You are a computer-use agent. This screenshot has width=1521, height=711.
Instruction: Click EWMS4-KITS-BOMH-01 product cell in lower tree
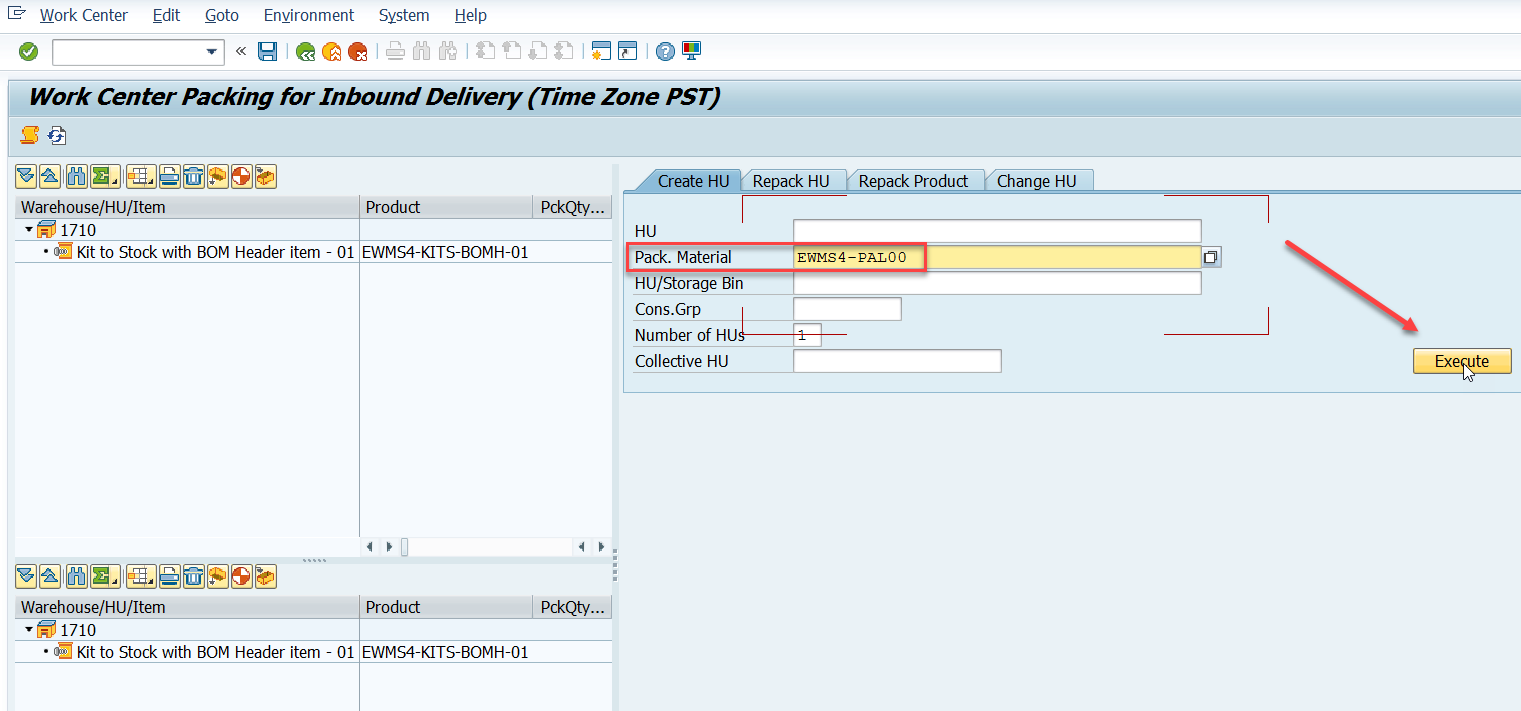click(445, 652)
